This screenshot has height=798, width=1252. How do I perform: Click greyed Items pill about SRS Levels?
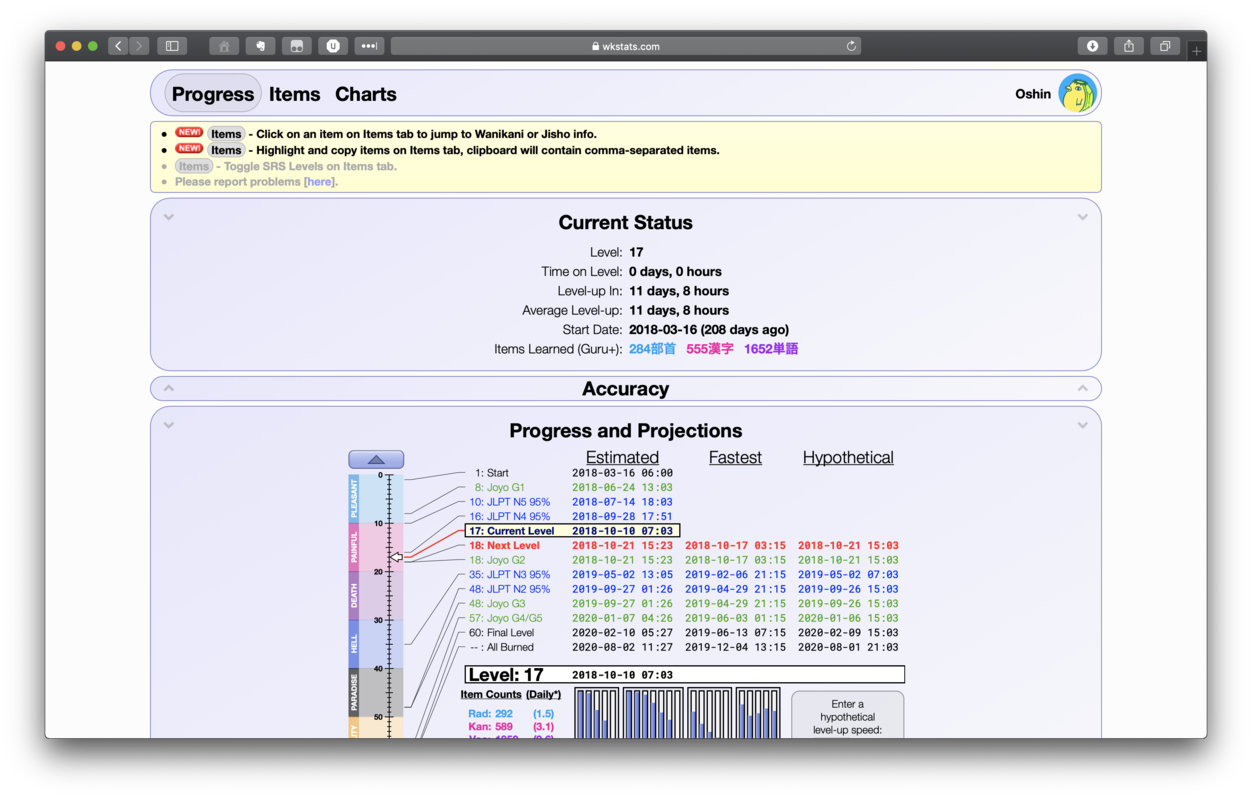[x=194, y=166]
